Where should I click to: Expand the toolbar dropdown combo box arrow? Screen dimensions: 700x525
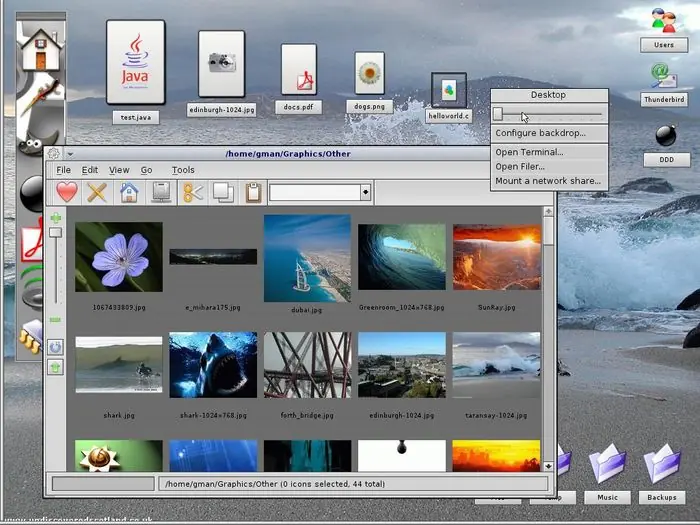365,192
